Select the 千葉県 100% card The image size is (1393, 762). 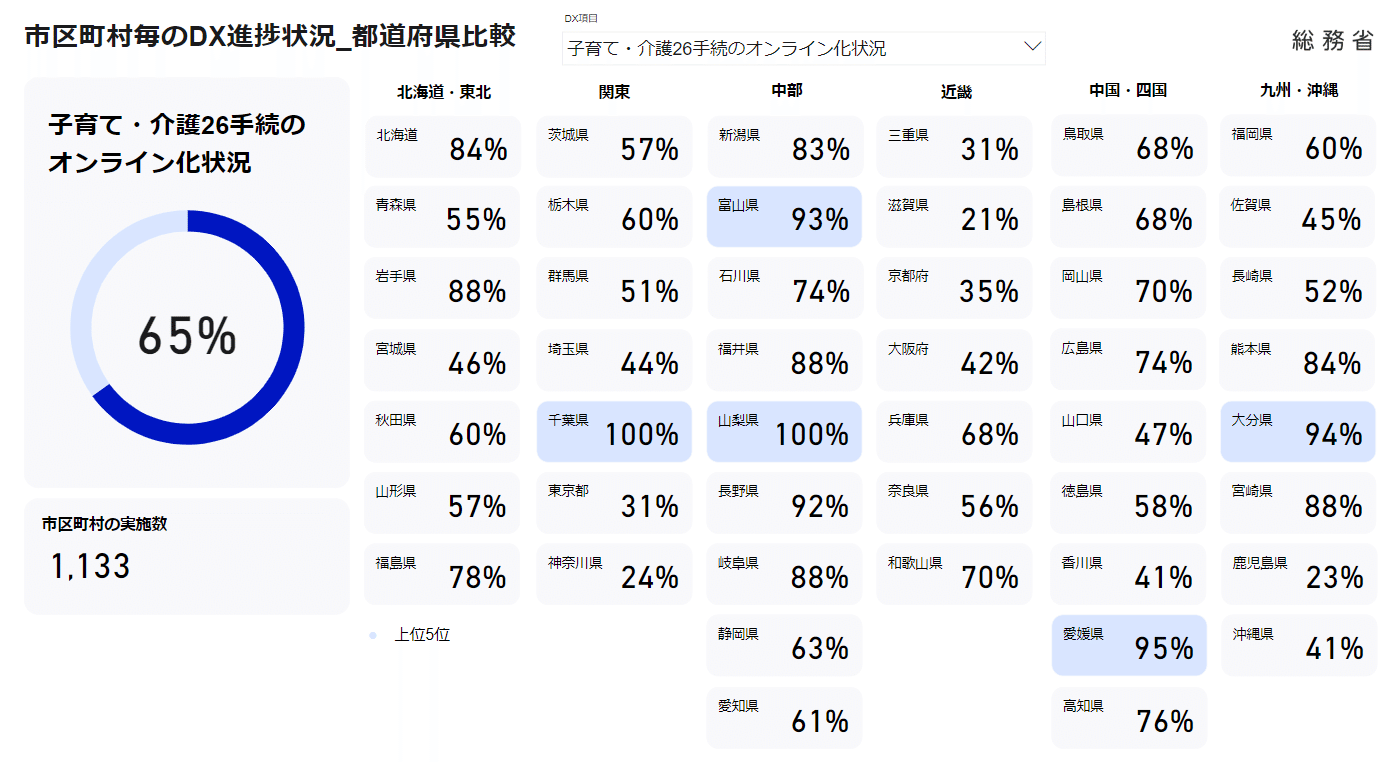(x=614, y=431)
